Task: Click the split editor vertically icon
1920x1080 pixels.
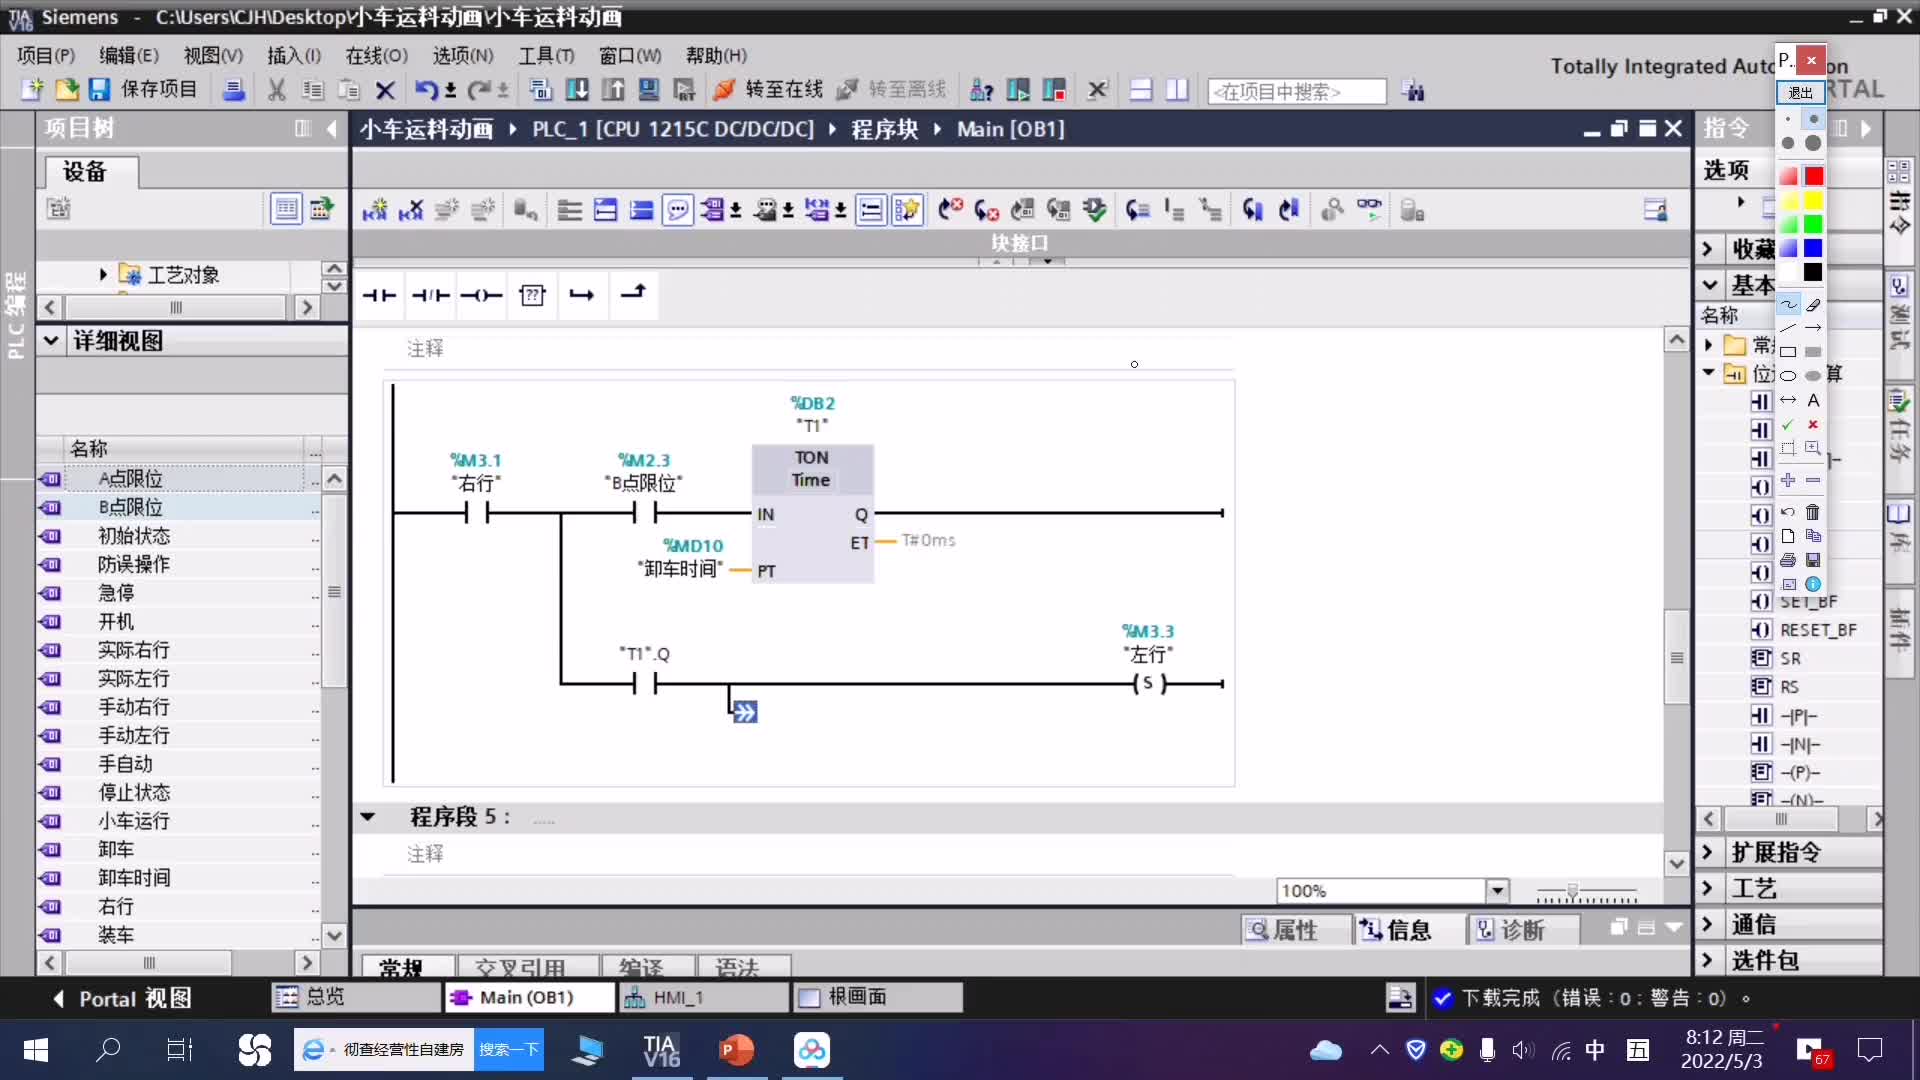Action: click(1177, 90)
